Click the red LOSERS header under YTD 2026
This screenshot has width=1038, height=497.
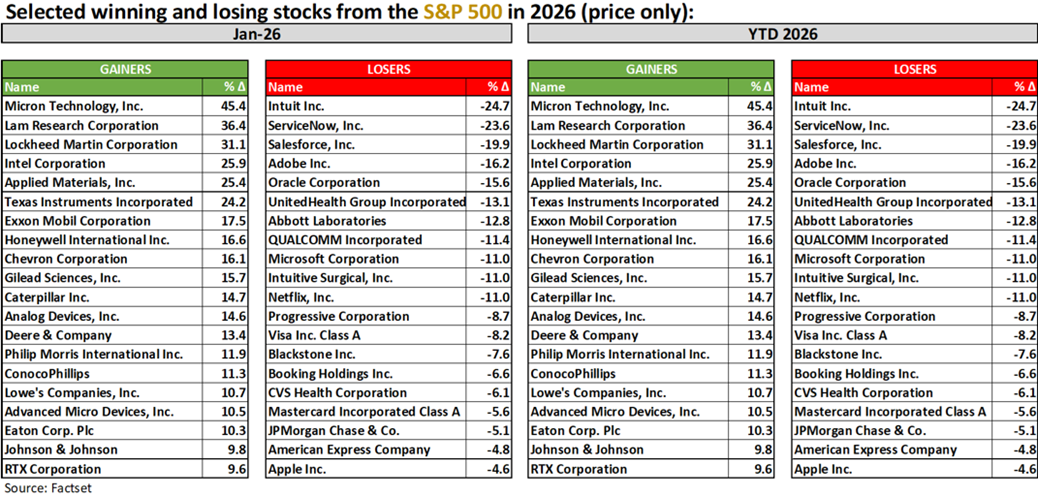tap(913, 69)
